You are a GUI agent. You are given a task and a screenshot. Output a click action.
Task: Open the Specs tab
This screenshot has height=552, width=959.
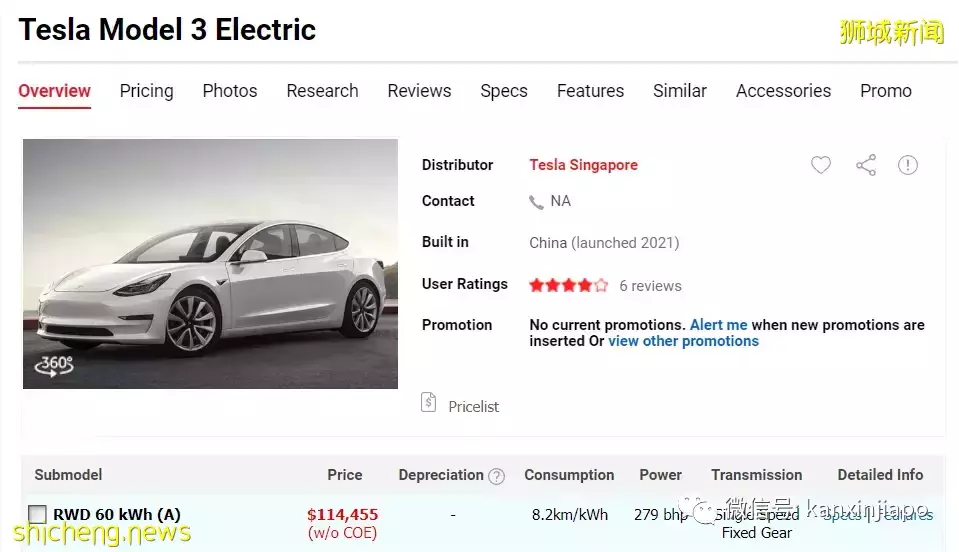tap(503, 91)
